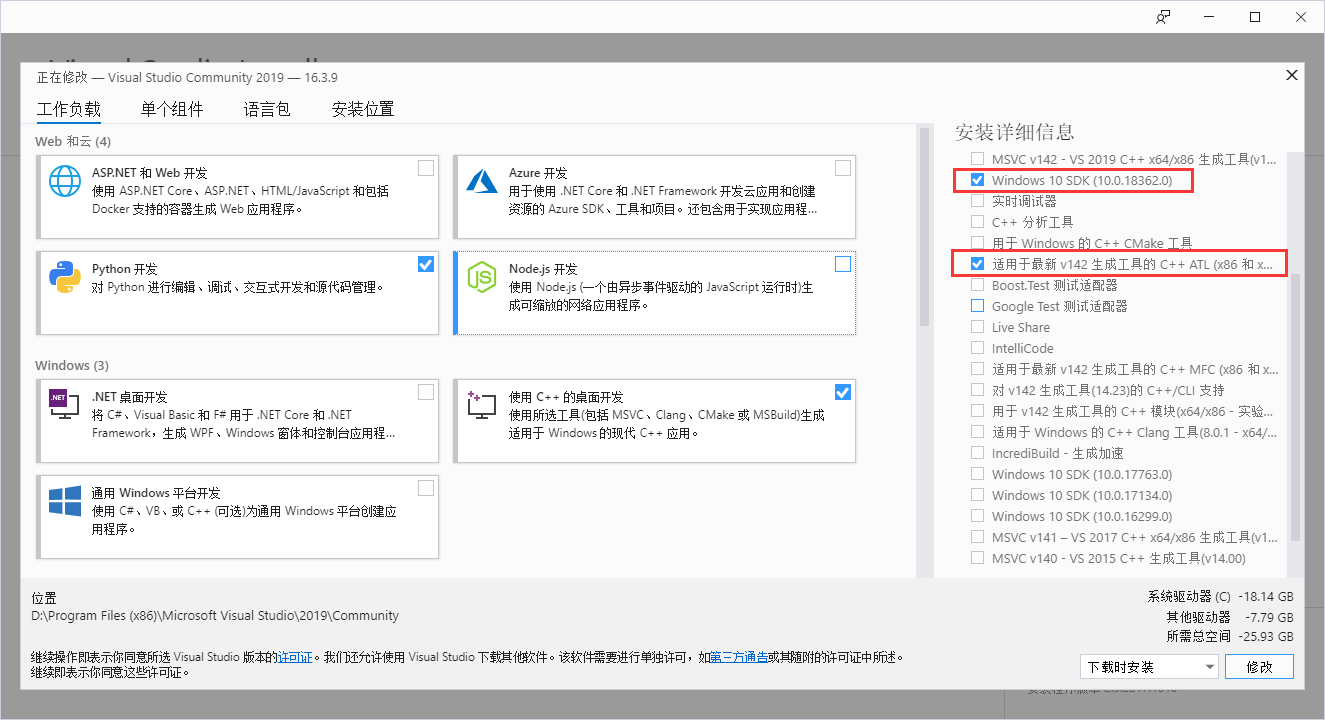Viewport: 1325px width, 720px height.
Task: Click the C++ desktop development icon
Action: click(483, 404)
